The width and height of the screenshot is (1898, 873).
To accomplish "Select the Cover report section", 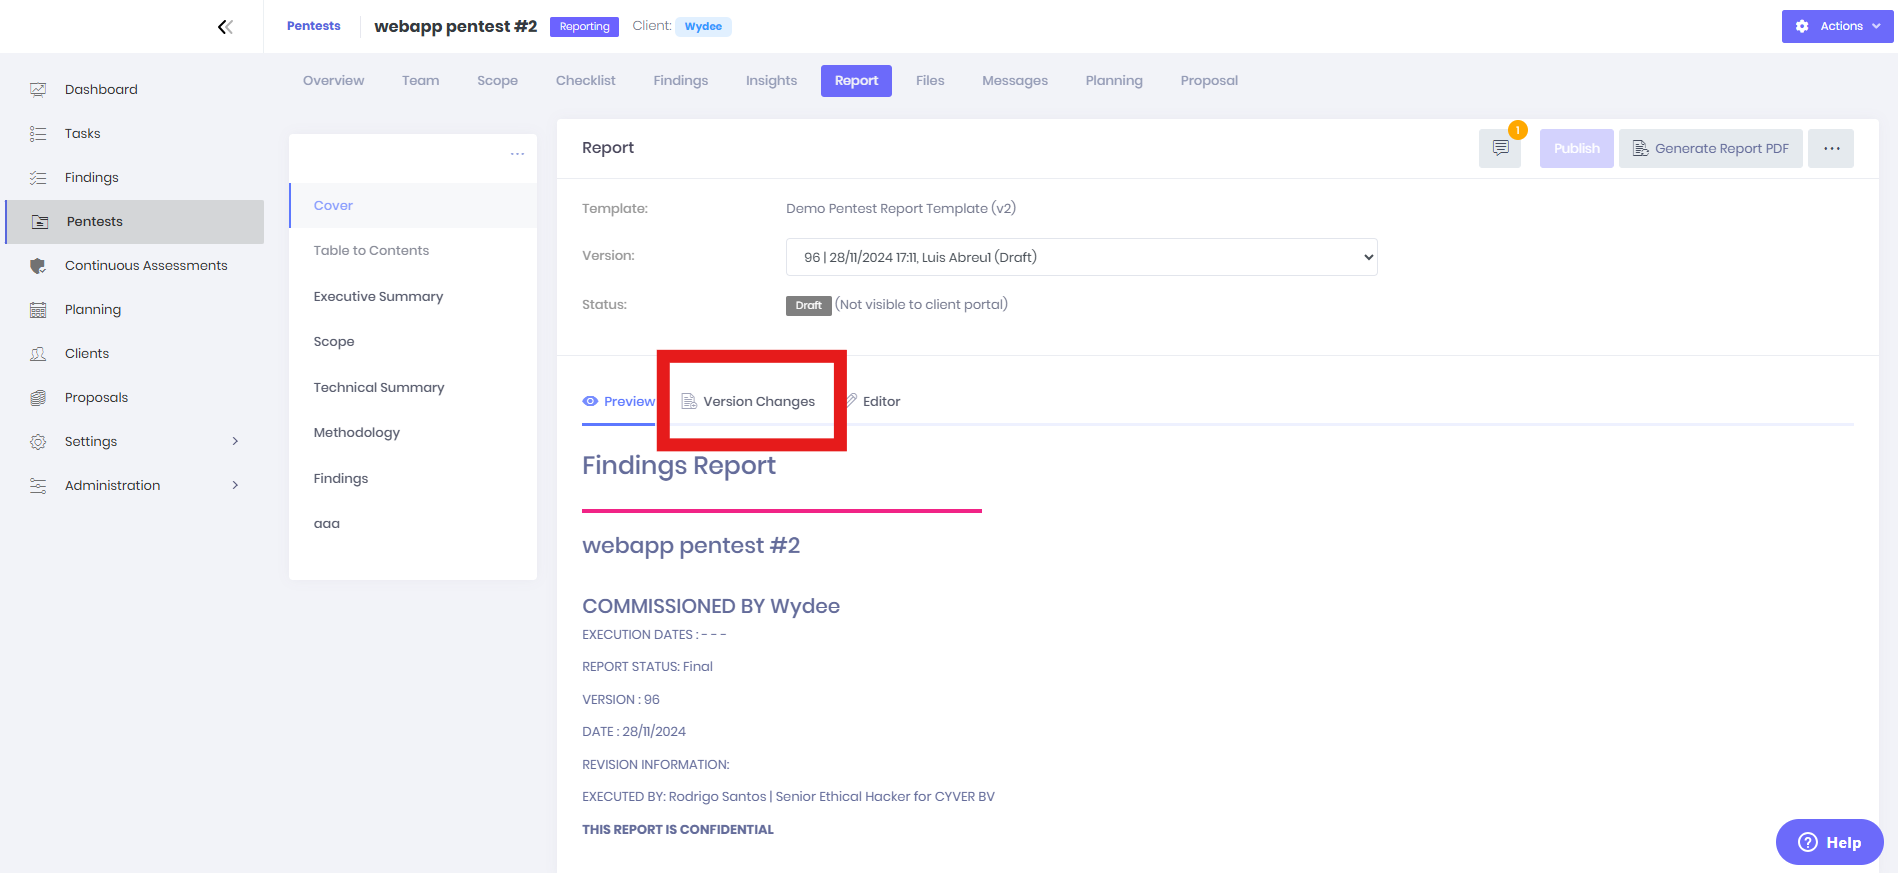I will [413, 205].
